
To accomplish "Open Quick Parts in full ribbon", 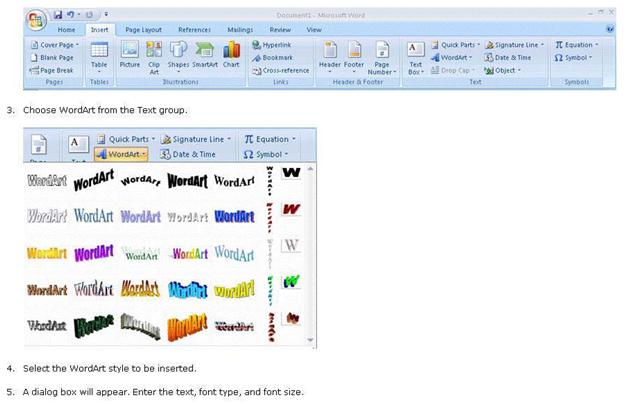I will pos(455,45).
